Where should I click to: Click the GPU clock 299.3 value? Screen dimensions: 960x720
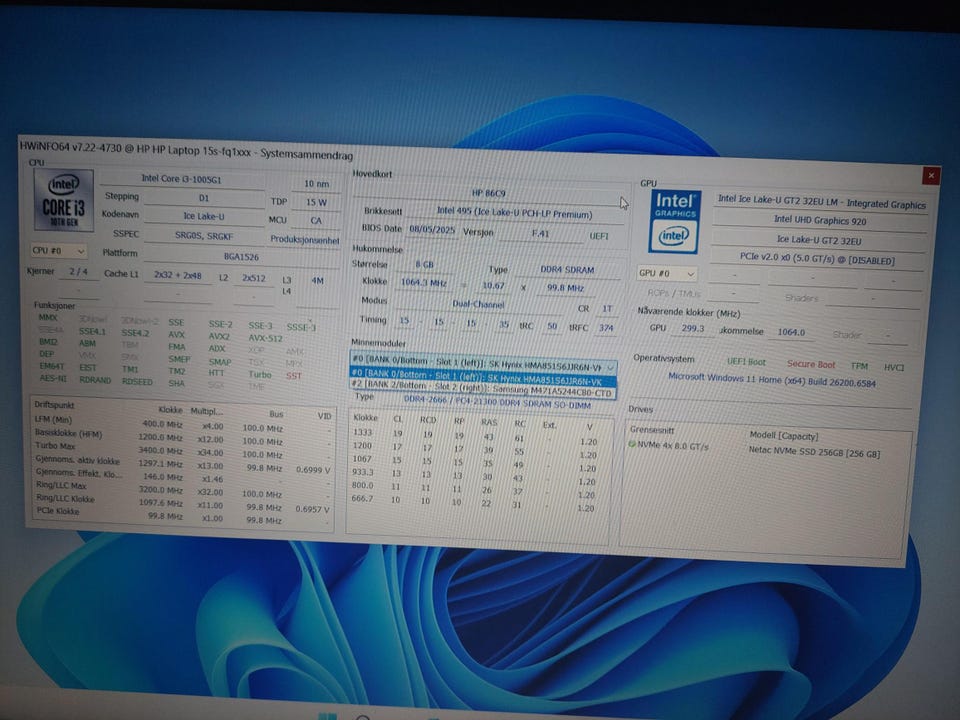(692, 328)
